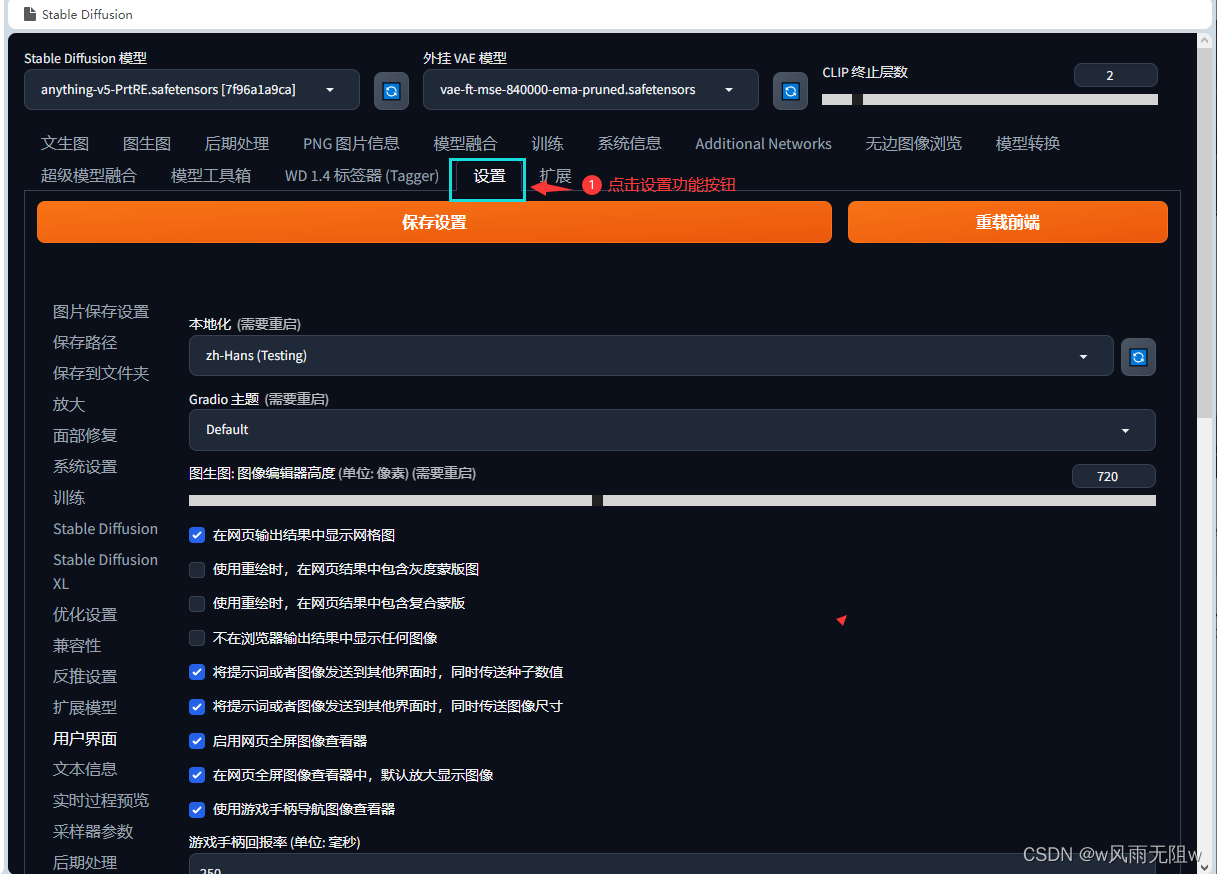The image size is (1217, 874).
Task: Switch to the 模型转换 tab
Action: 1028,143
